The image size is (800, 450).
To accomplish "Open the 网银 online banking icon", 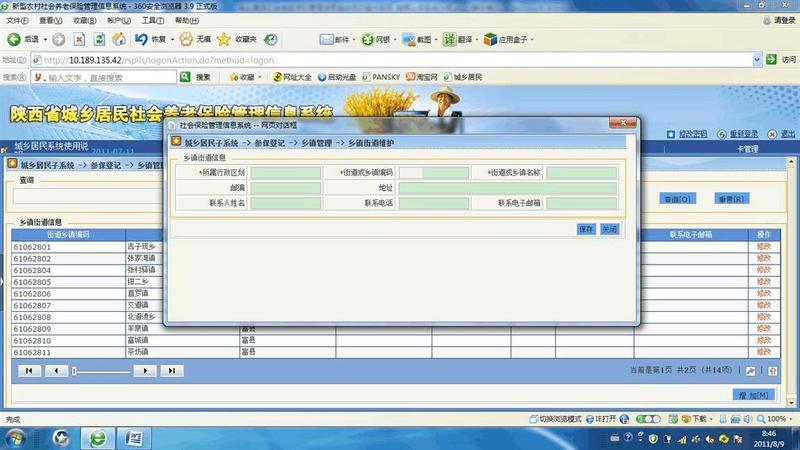I will click(x=367, y=39).
